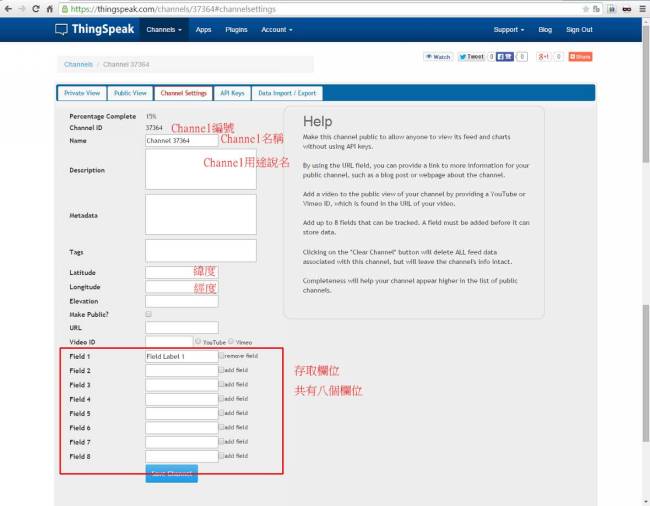Viewport: 650px width, 506px height.
Task: Expand the Channels dropdown in navbar
Action: (x=164, y=30)
